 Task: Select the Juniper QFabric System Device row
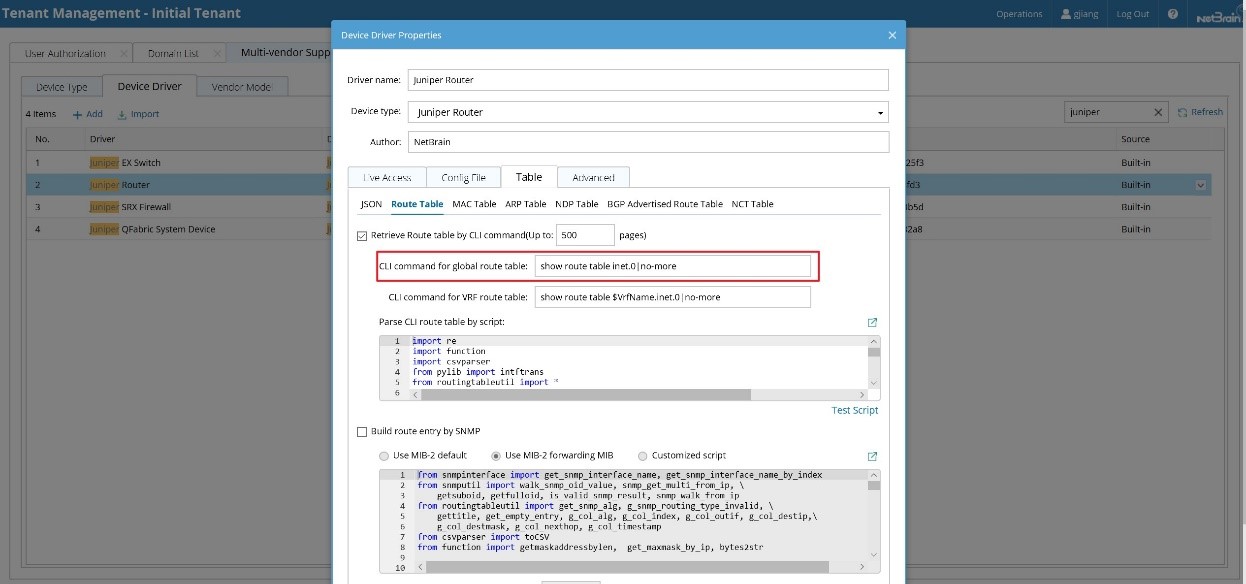[617, 229]
